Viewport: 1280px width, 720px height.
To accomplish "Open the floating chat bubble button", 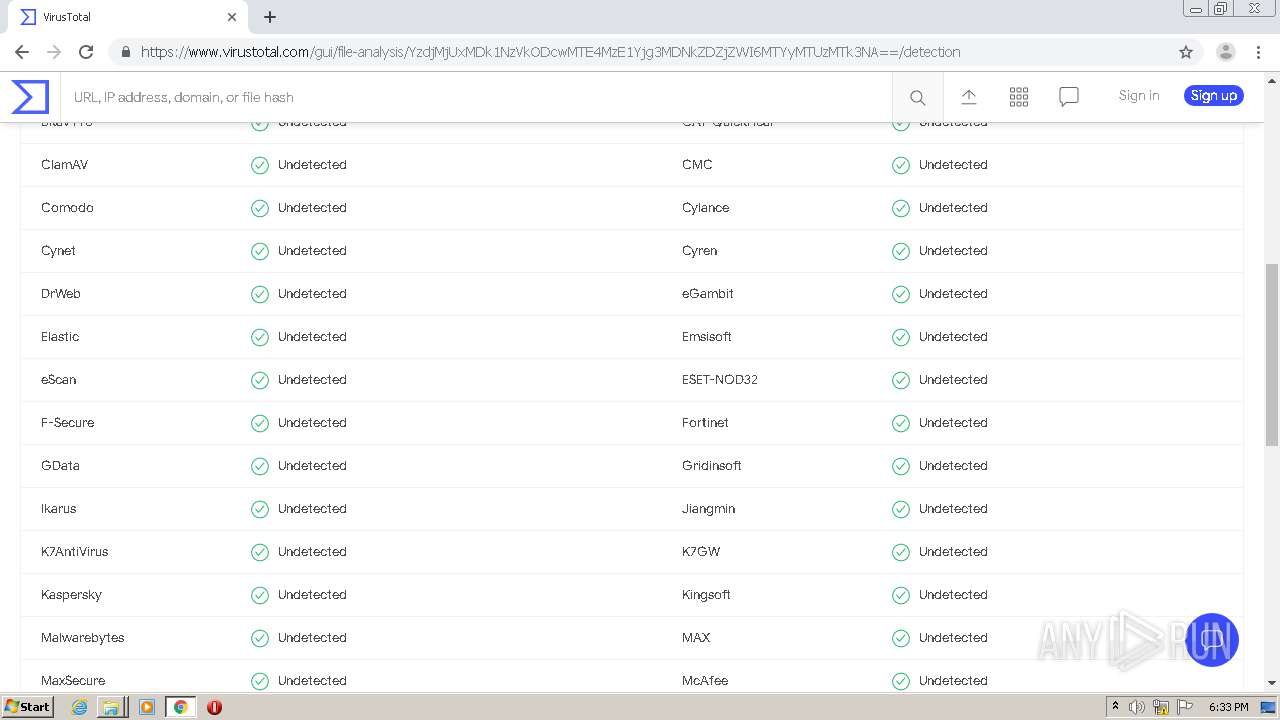I will pos(1212,640).
